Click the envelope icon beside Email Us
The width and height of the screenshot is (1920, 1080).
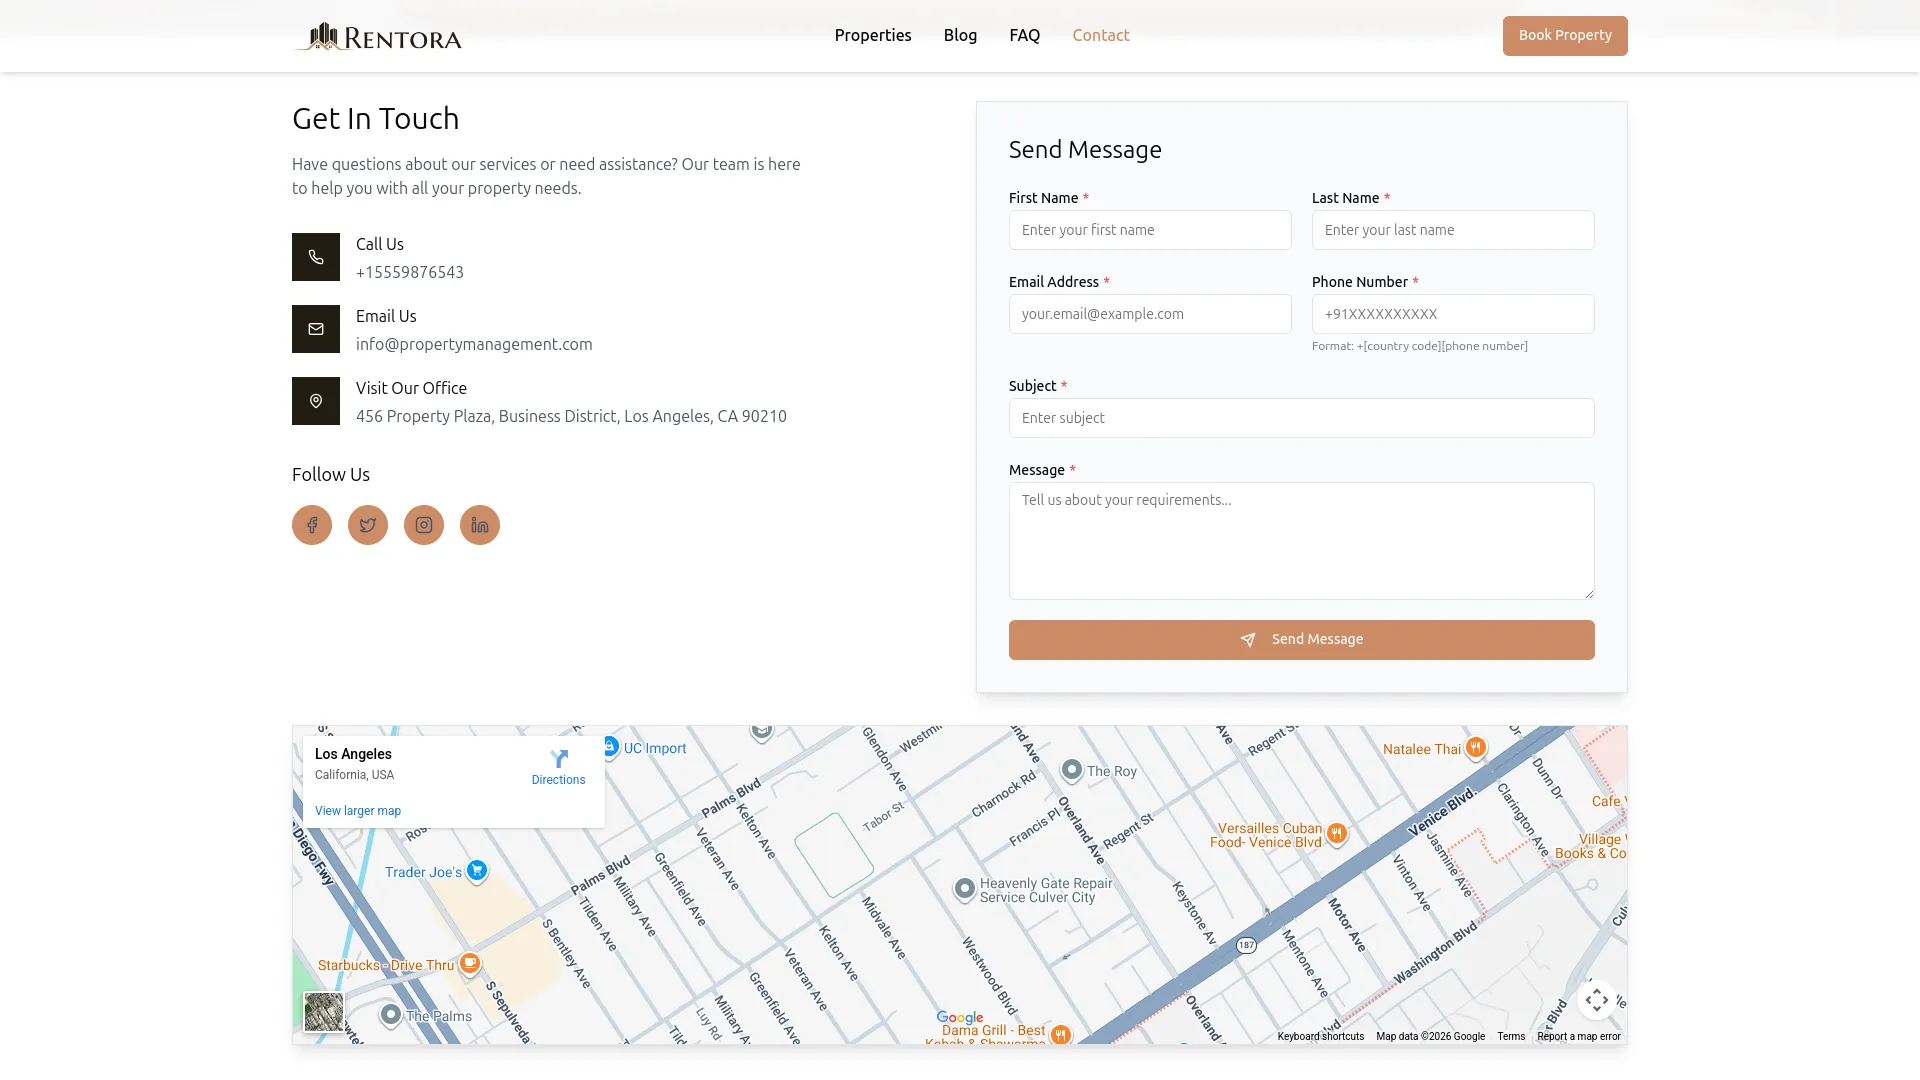click(x=316, y=329)
